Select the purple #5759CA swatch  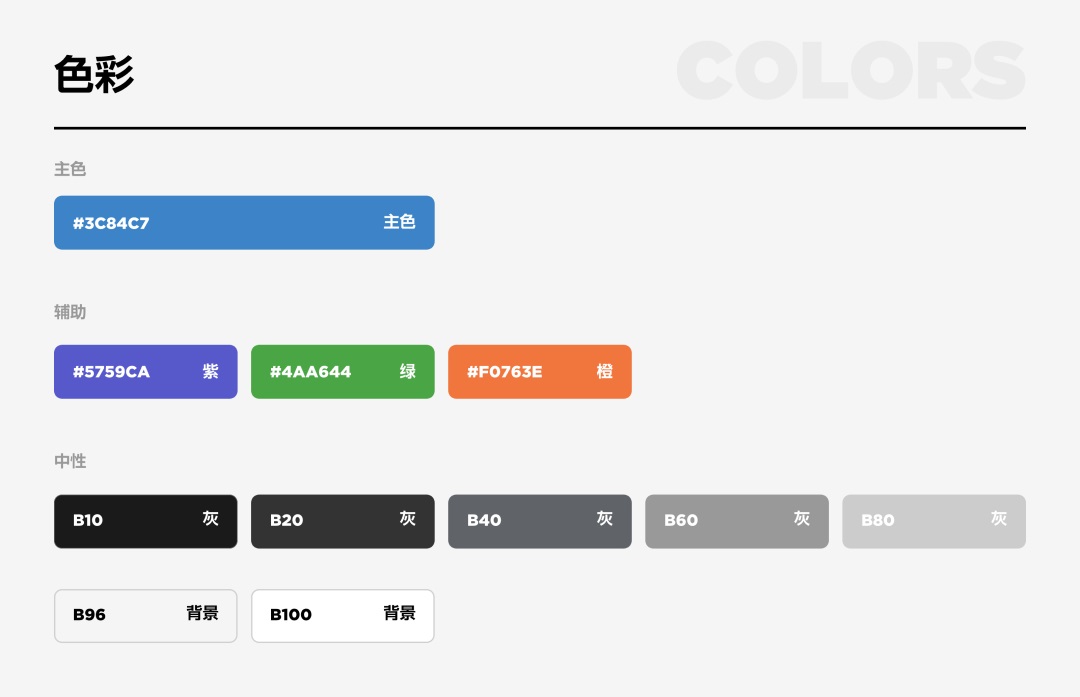tap(146, 372)
